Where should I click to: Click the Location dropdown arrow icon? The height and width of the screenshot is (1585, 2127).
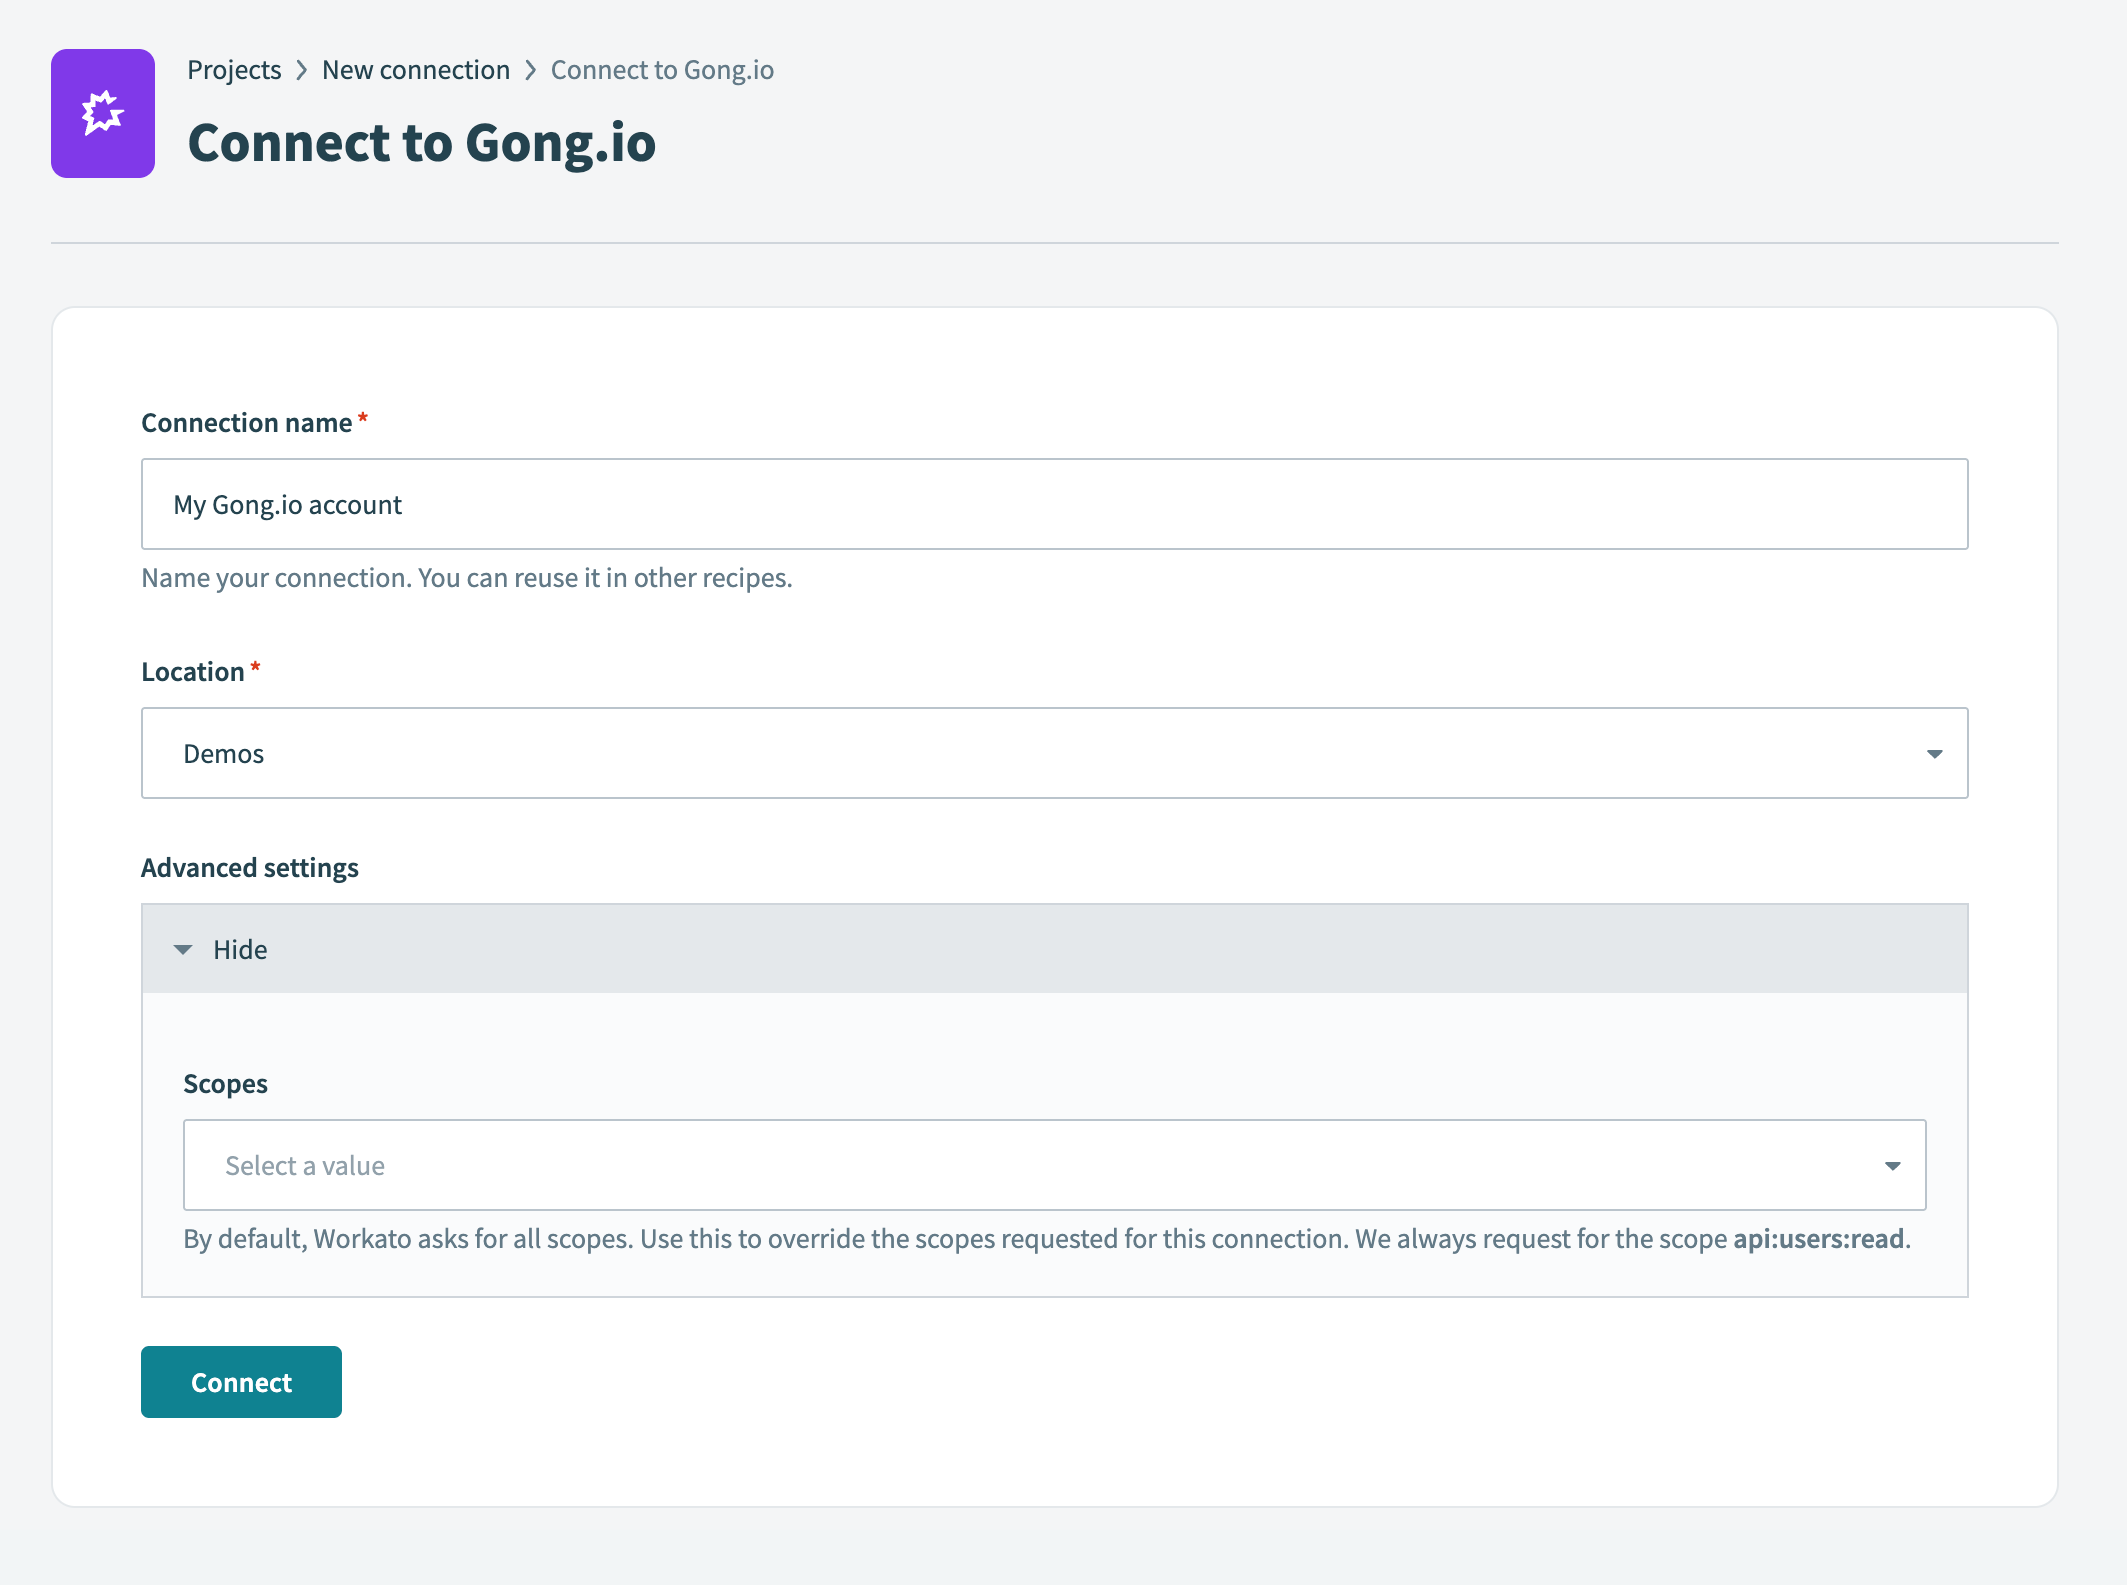1934,754
